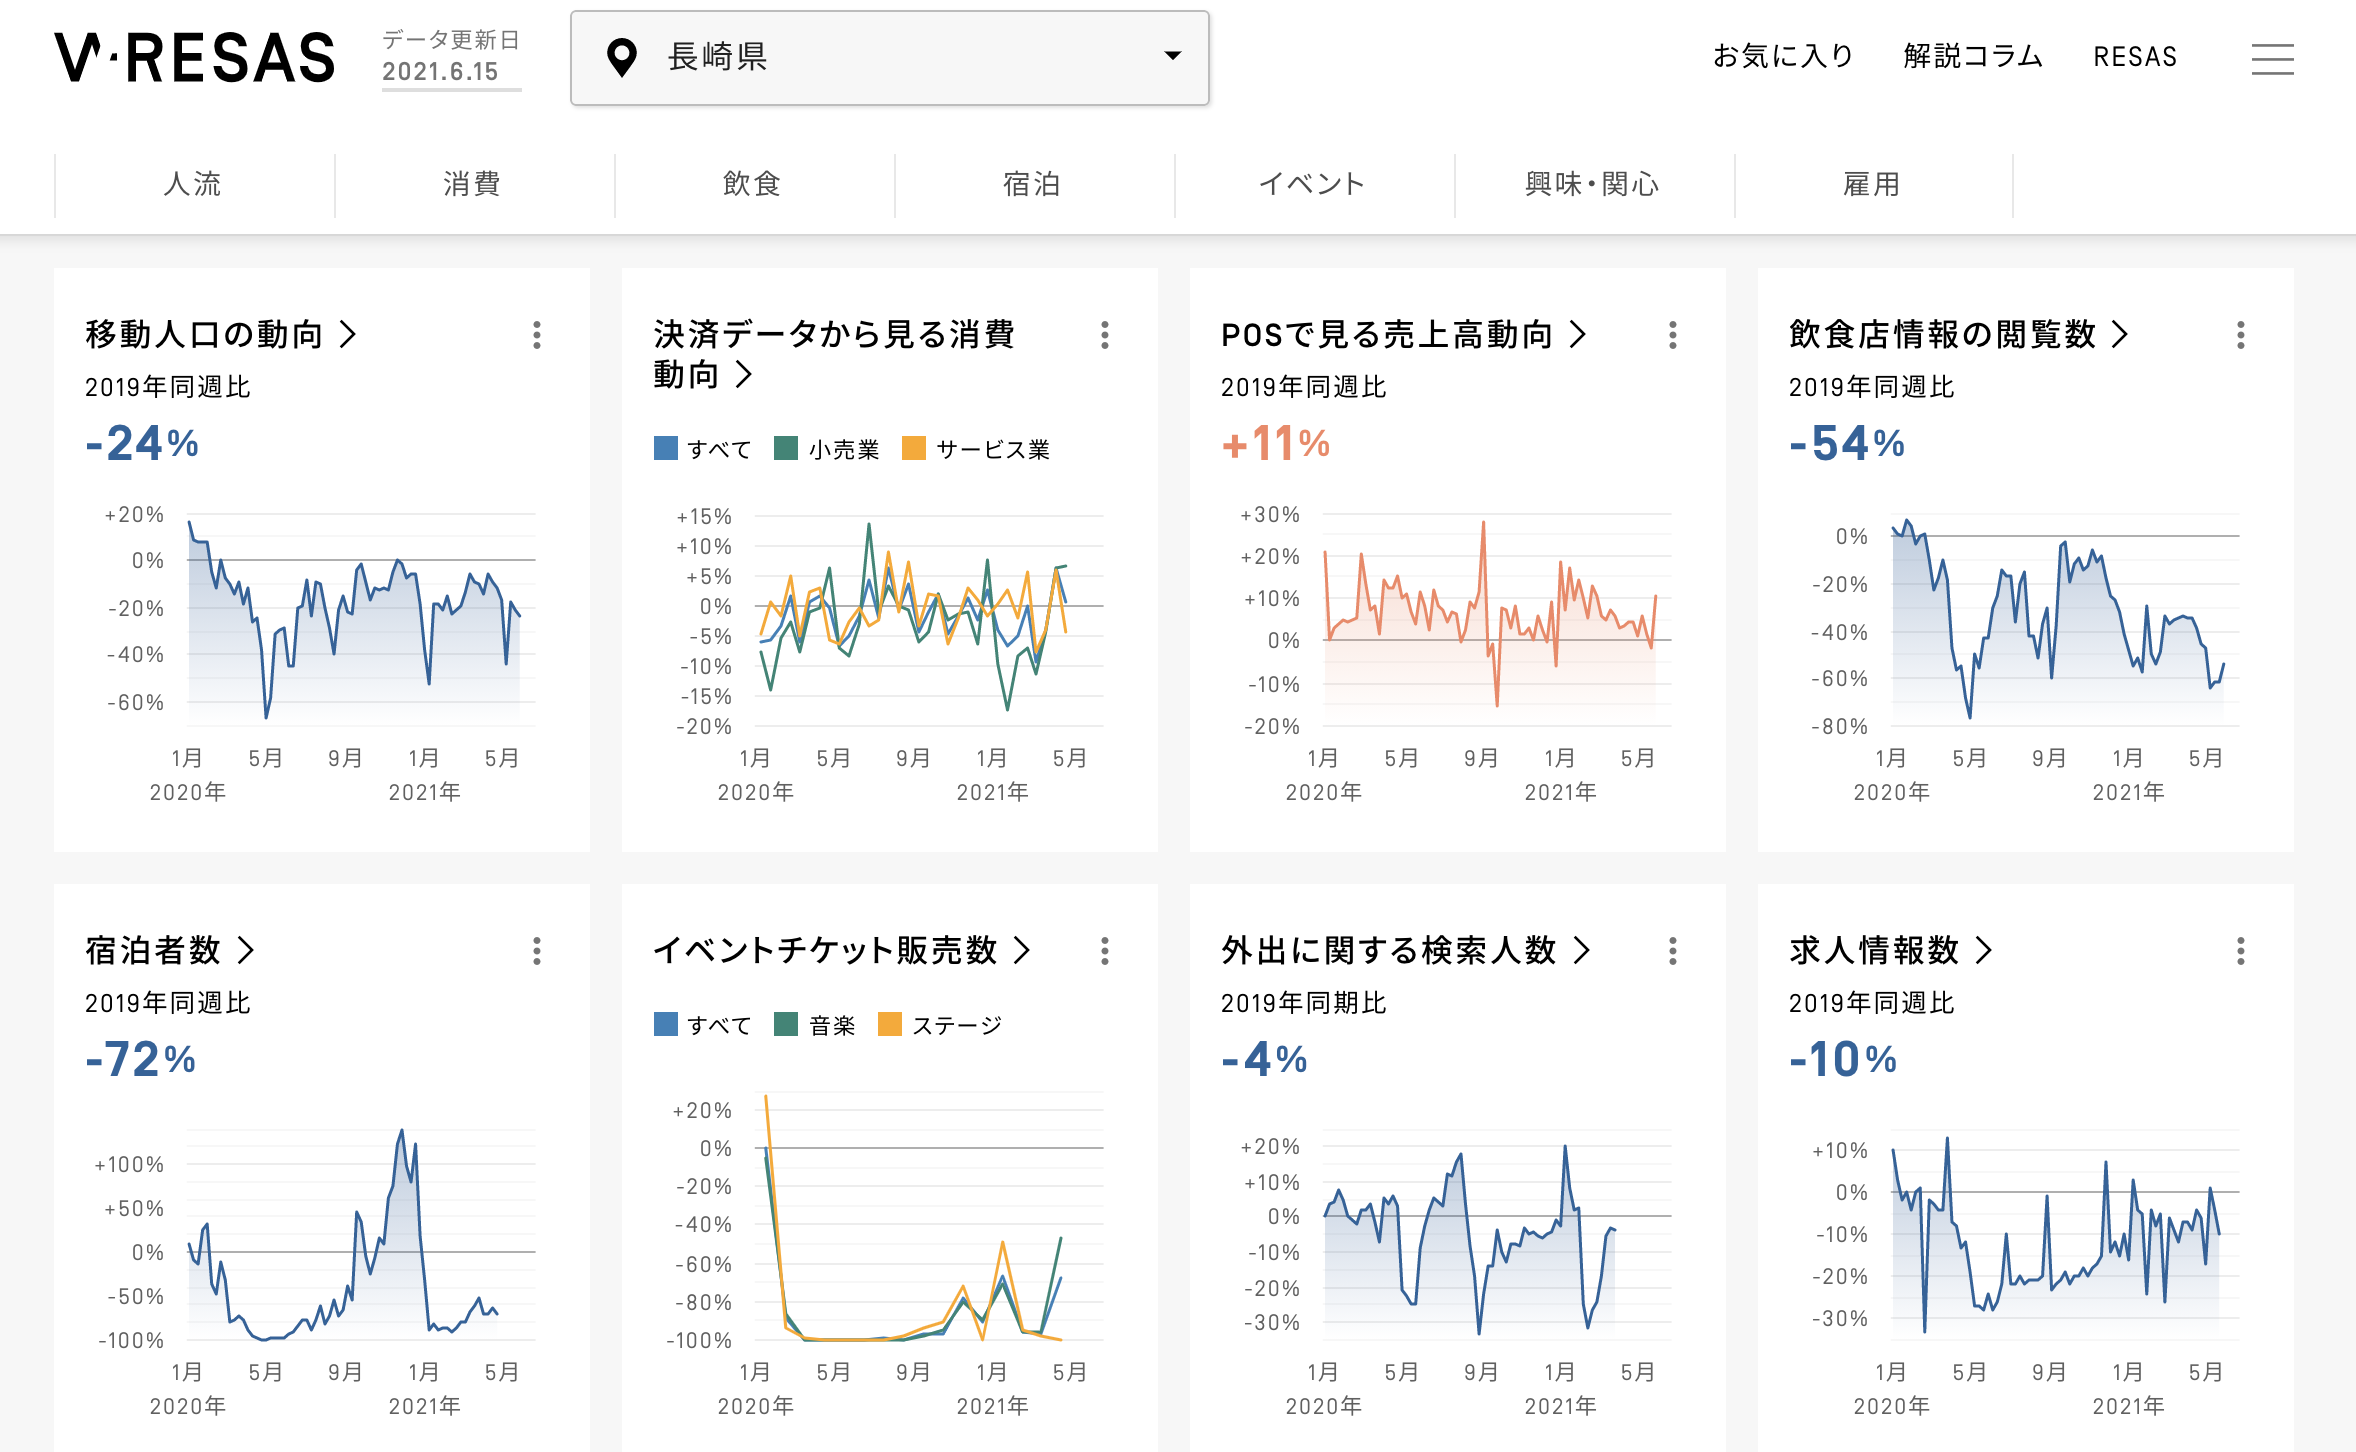Image resolution: width=2356 pixels, height=1452 pixels.
Task: Switch to the 宿泊 tab
Action: tap(1032, 184)
